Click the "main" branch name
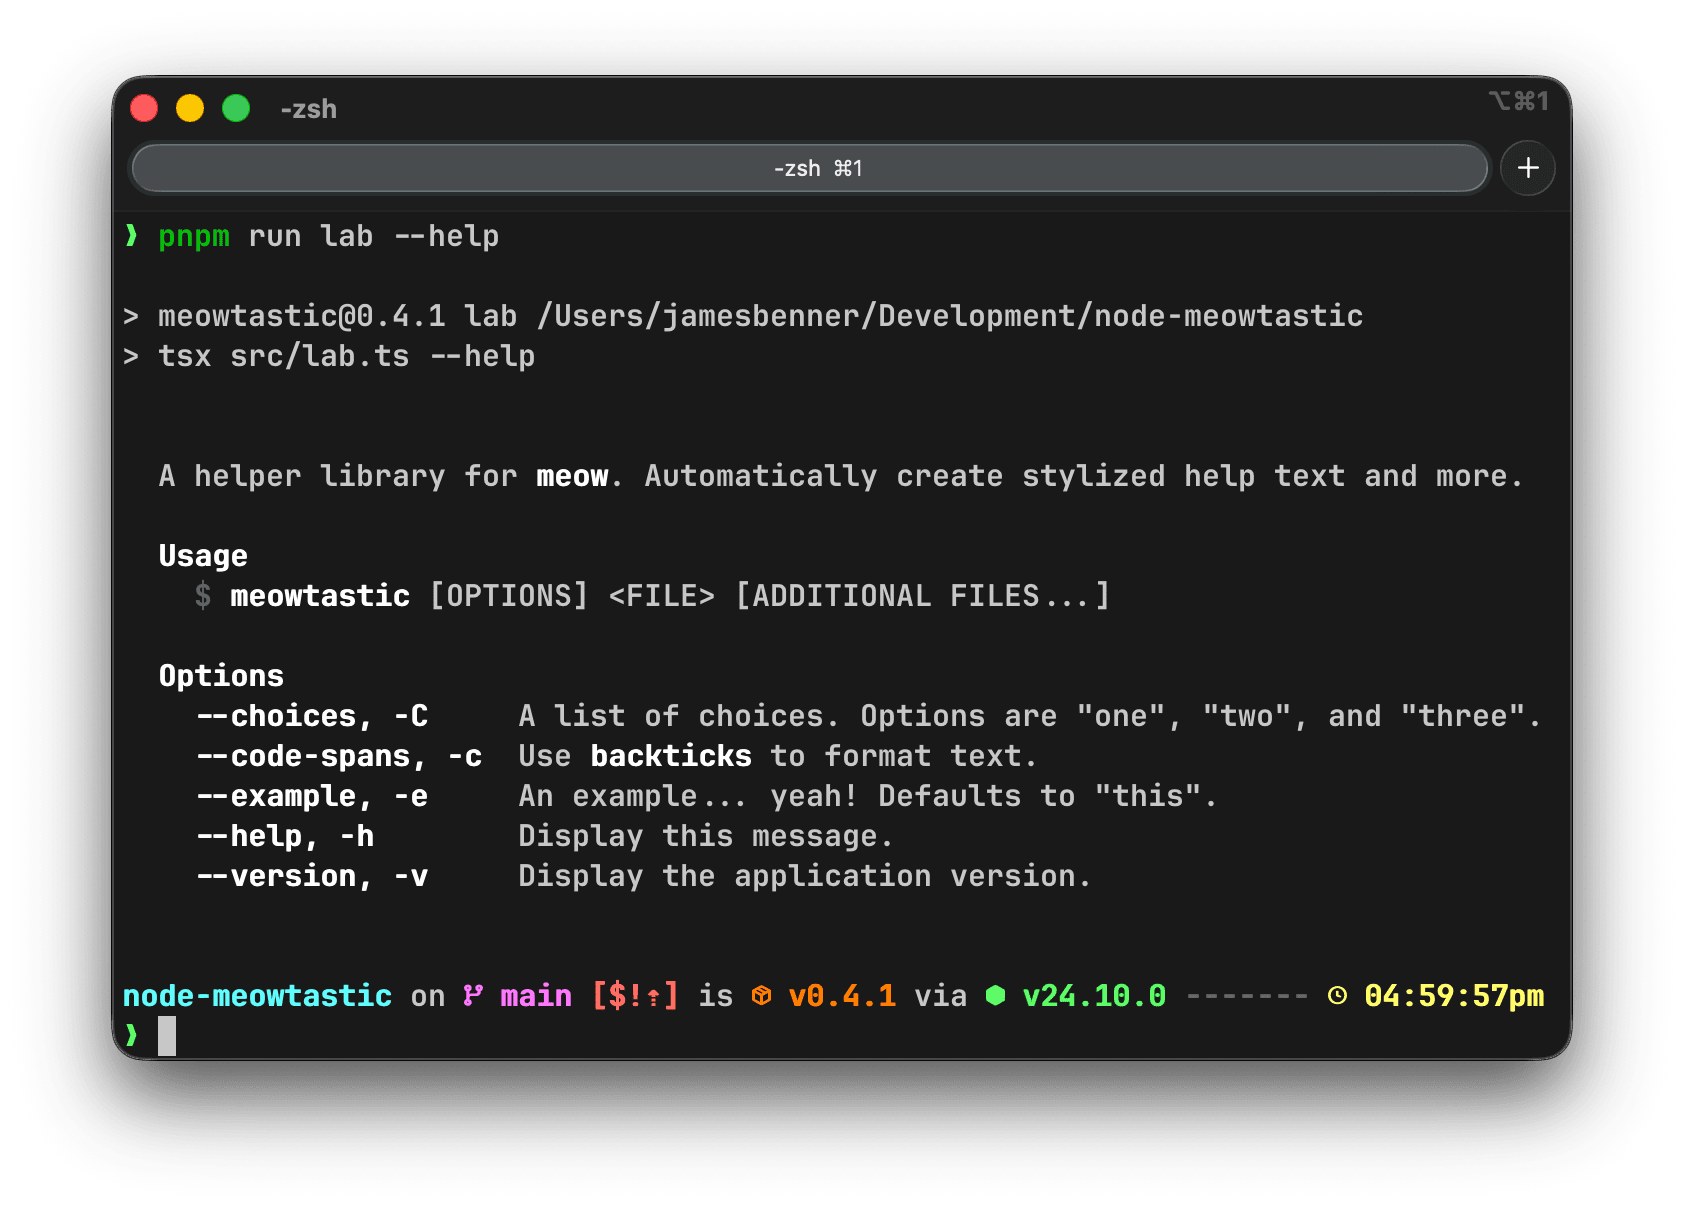 [x=535, y=994]
